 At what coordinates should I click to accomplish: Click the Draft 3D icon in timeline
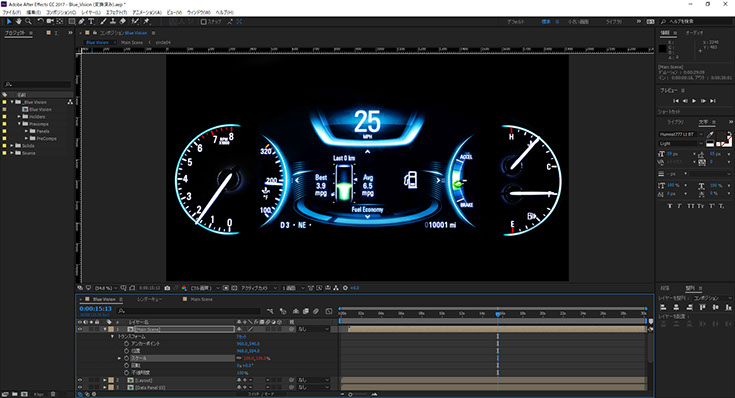coord(283,311)
